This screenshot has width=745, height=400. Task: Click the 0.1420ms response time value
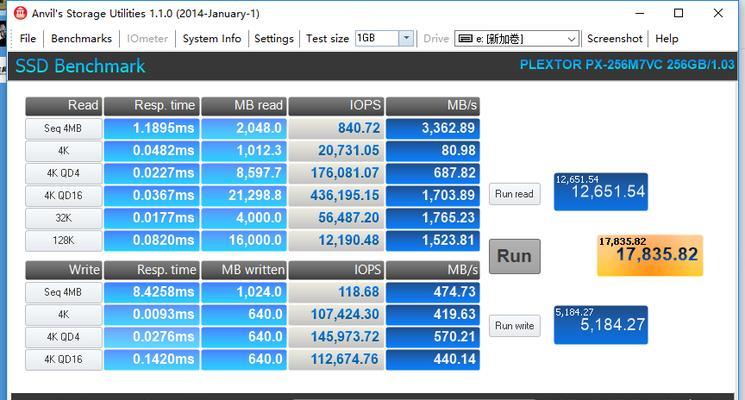pos(152,359)
